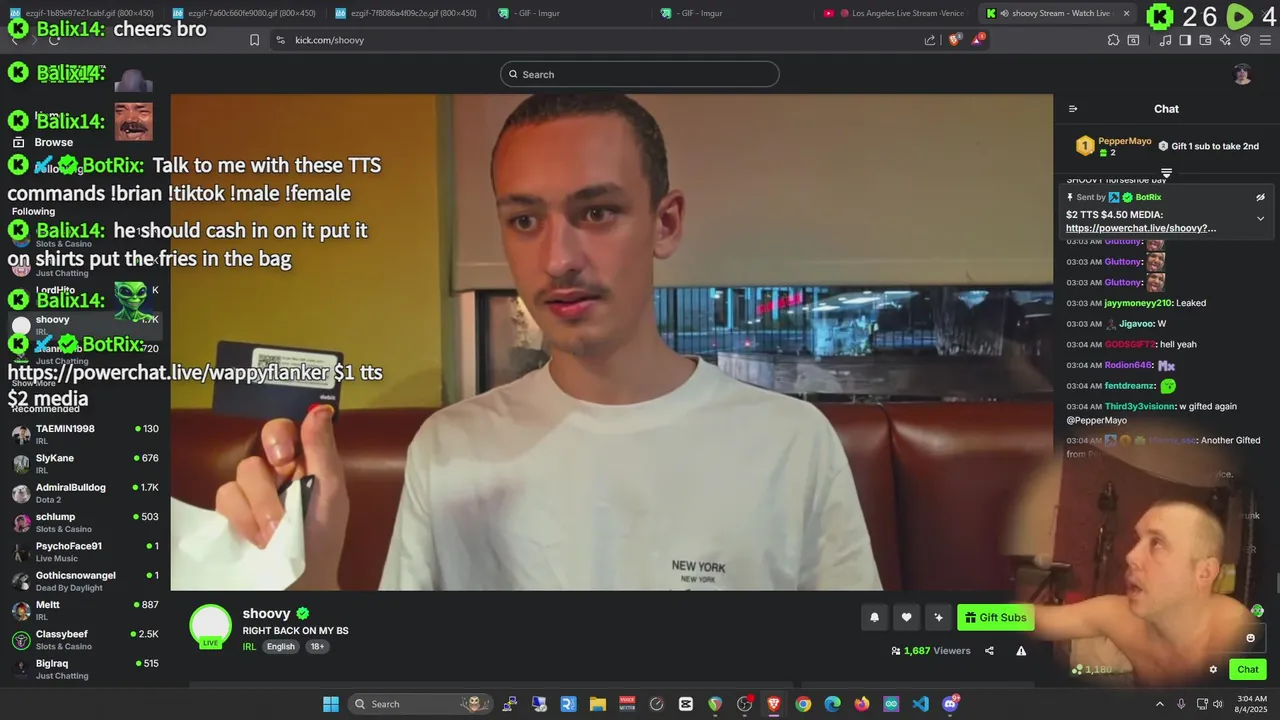
Task: Click the Kick search field
Action: [640, 74]
